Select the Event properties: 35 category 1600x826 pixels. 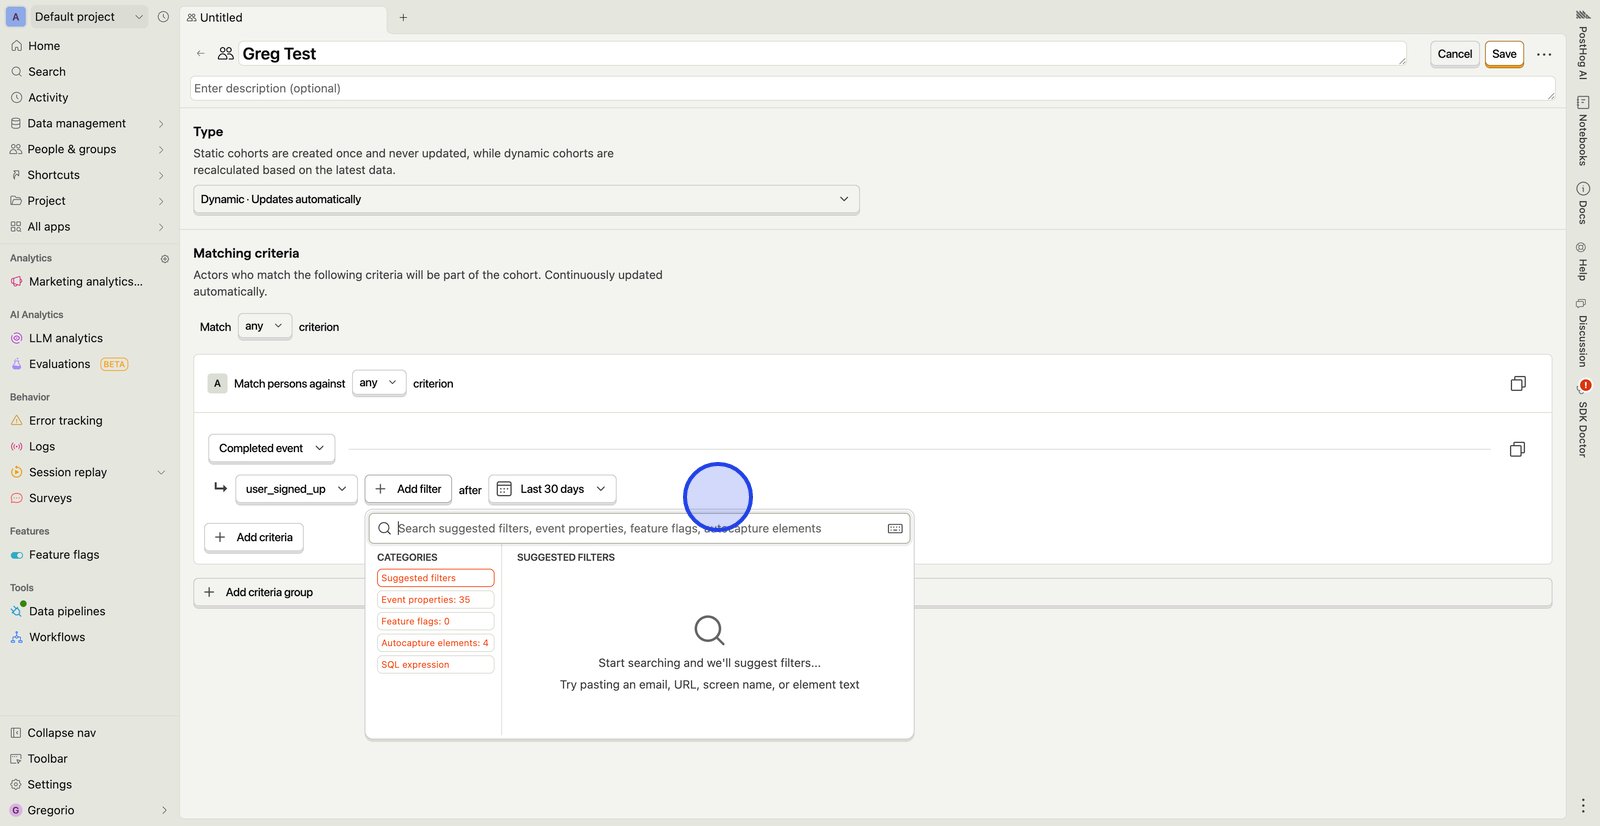click(435, 600)
